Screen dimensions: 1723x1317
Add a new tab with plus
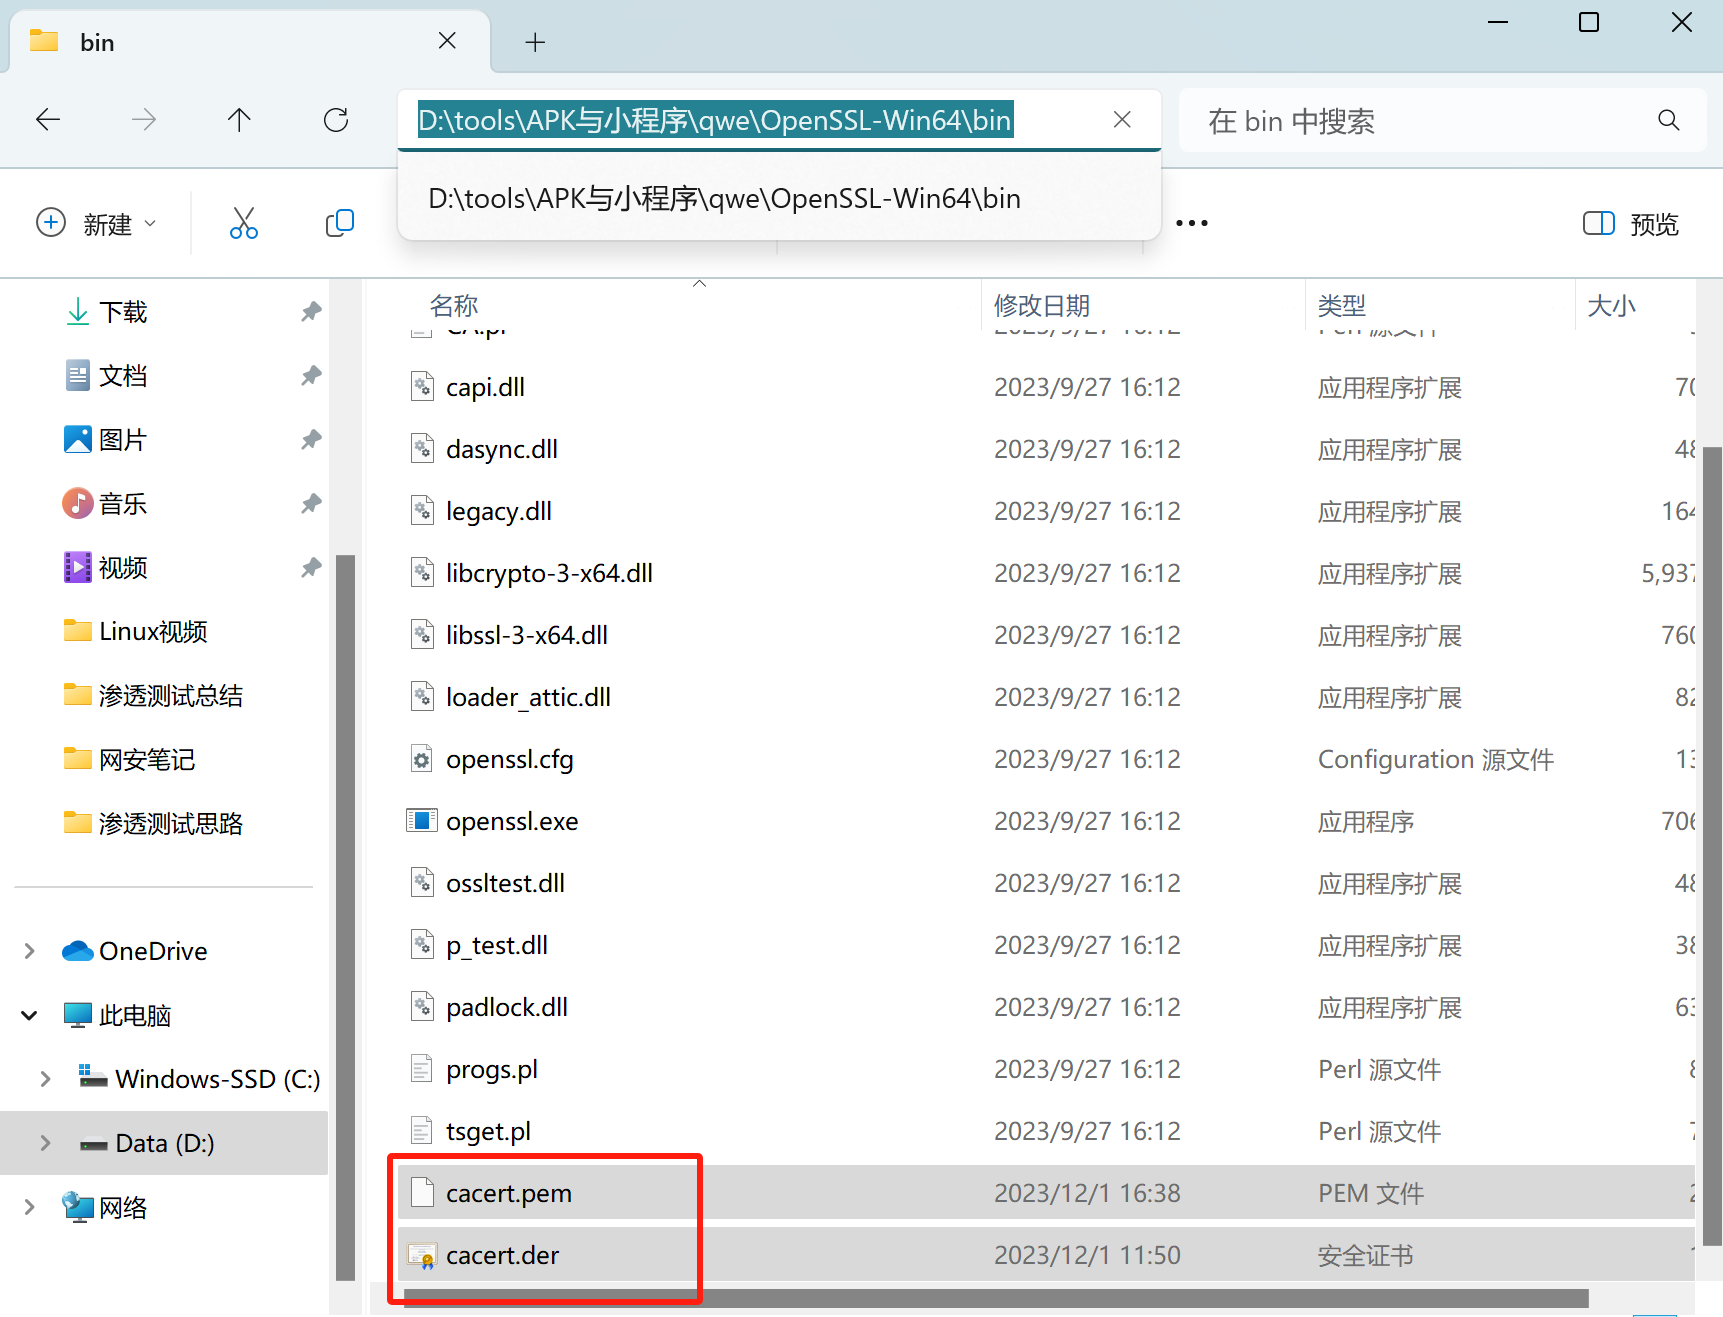tap(535, 42)
